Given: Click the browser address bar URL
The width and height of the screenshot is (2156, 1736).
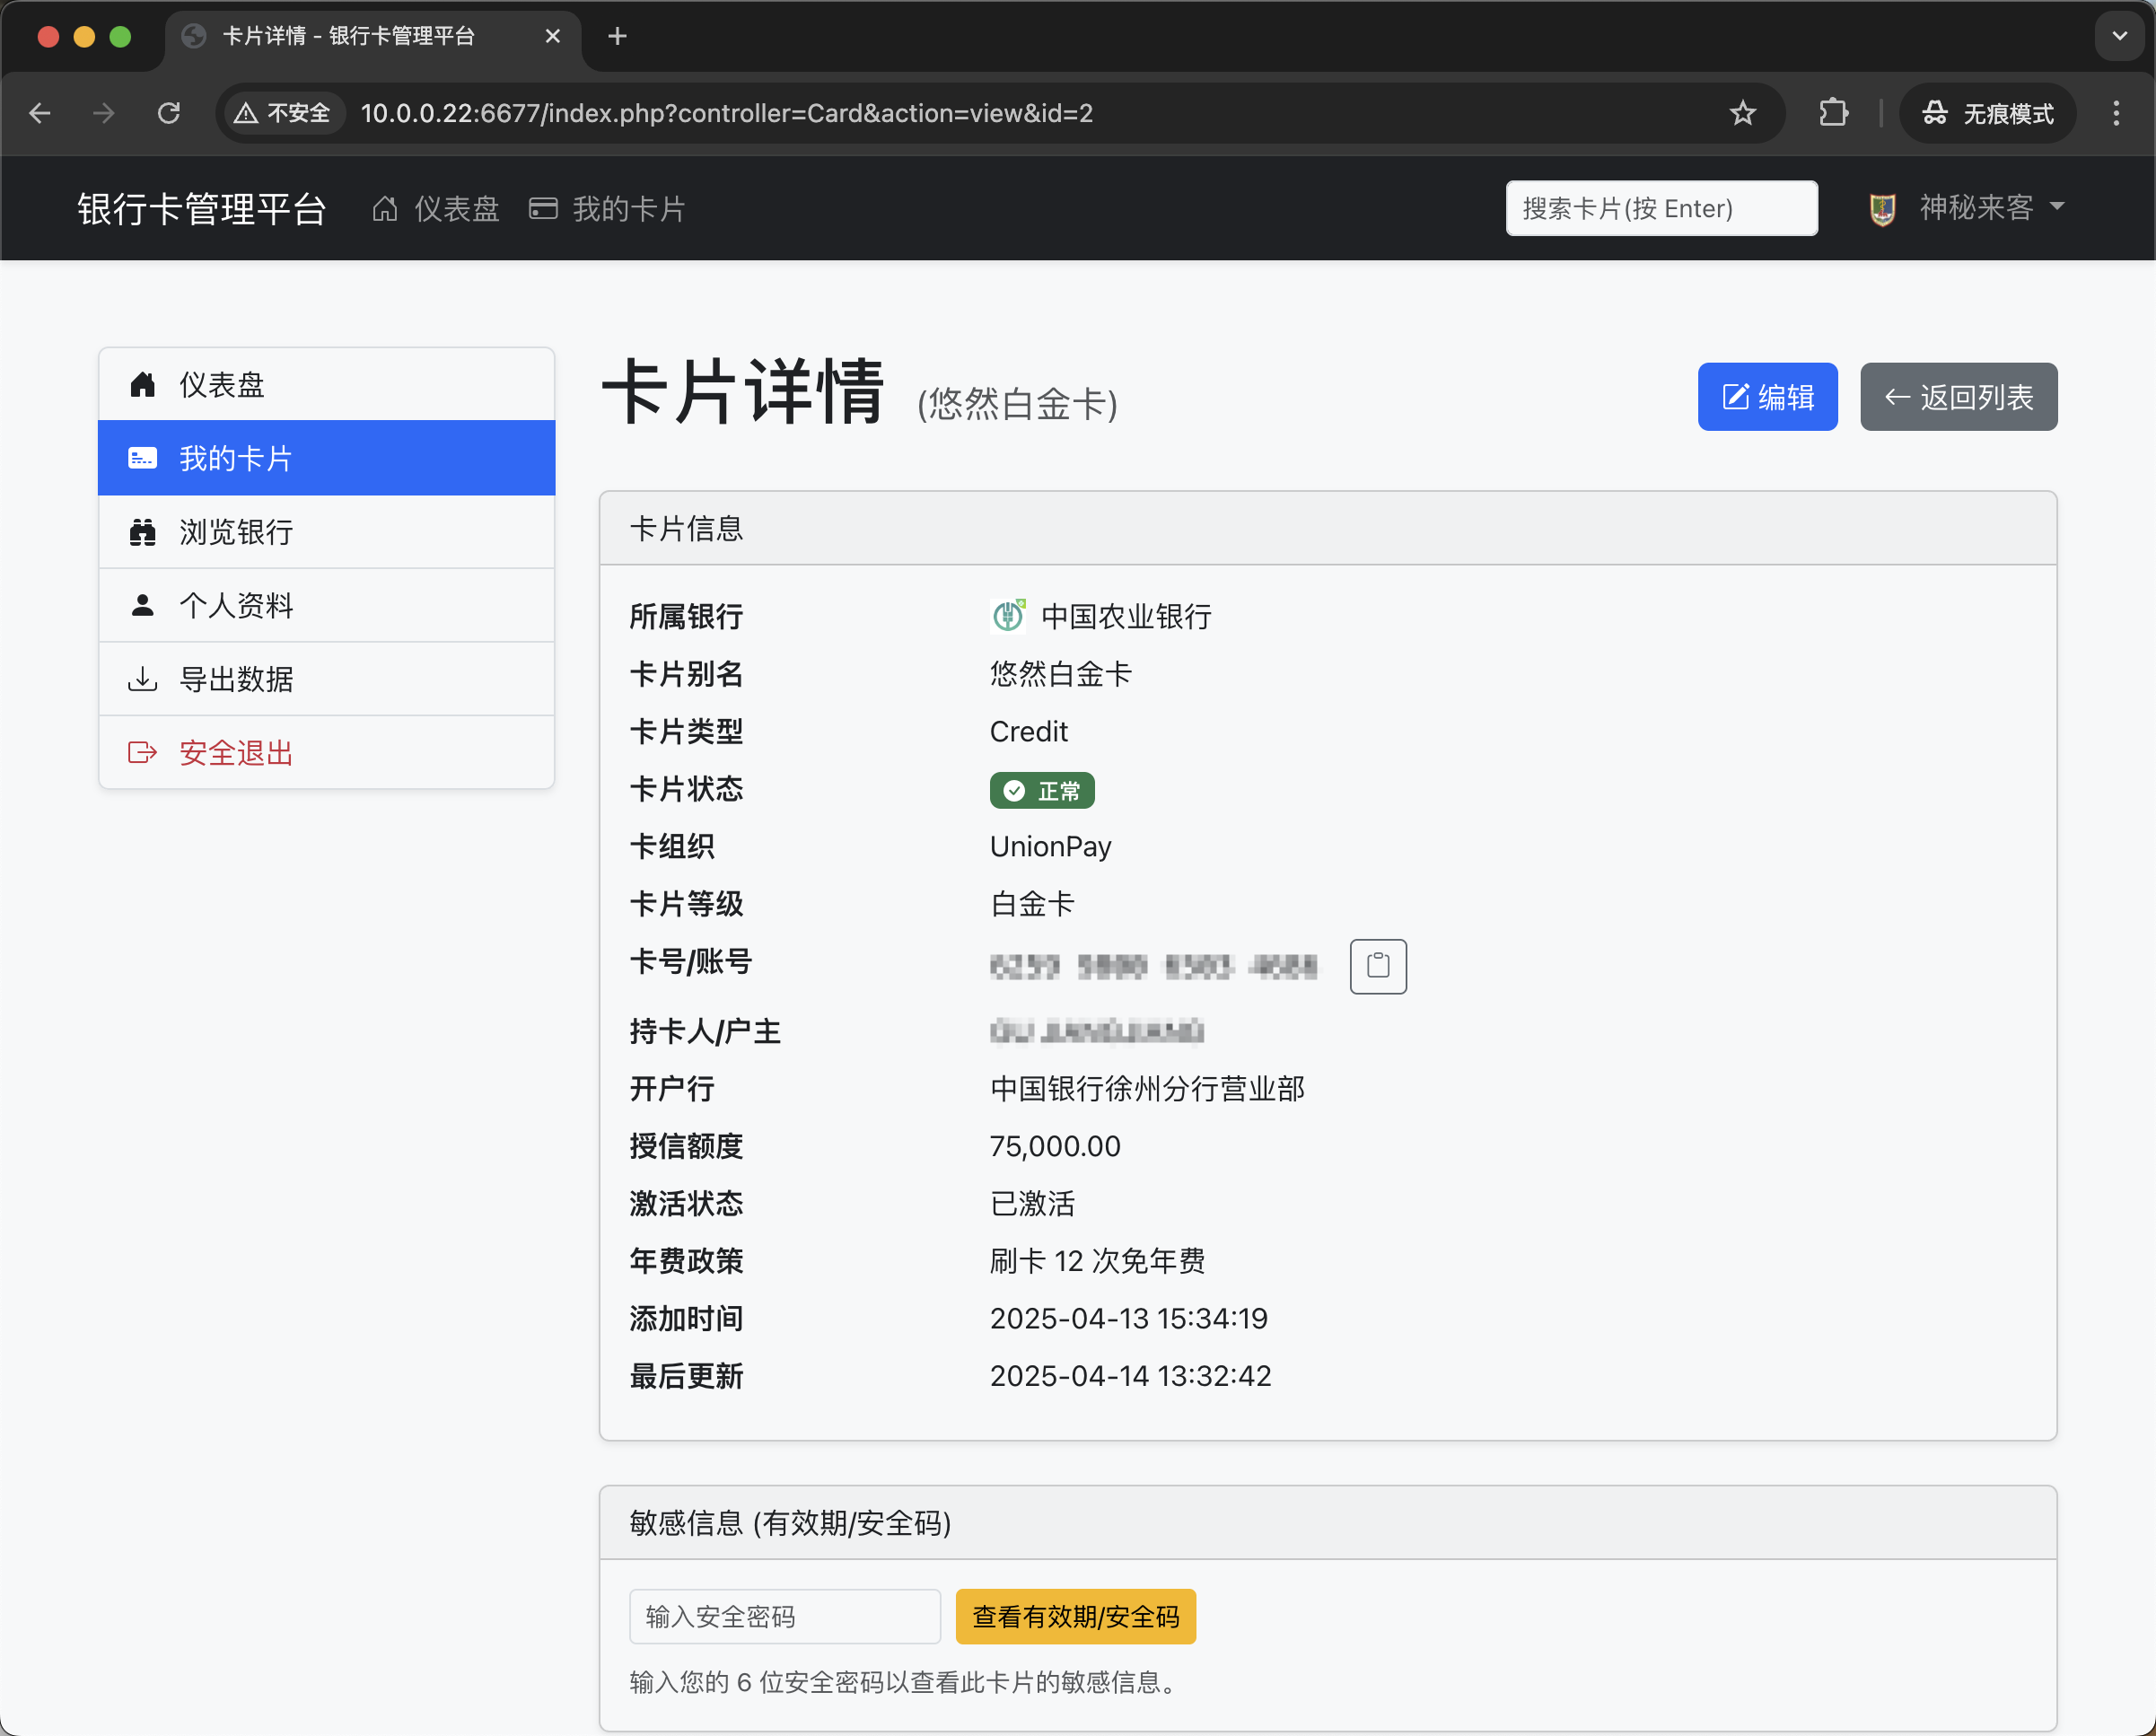Looking at the screenshot, I should (727, 113).
